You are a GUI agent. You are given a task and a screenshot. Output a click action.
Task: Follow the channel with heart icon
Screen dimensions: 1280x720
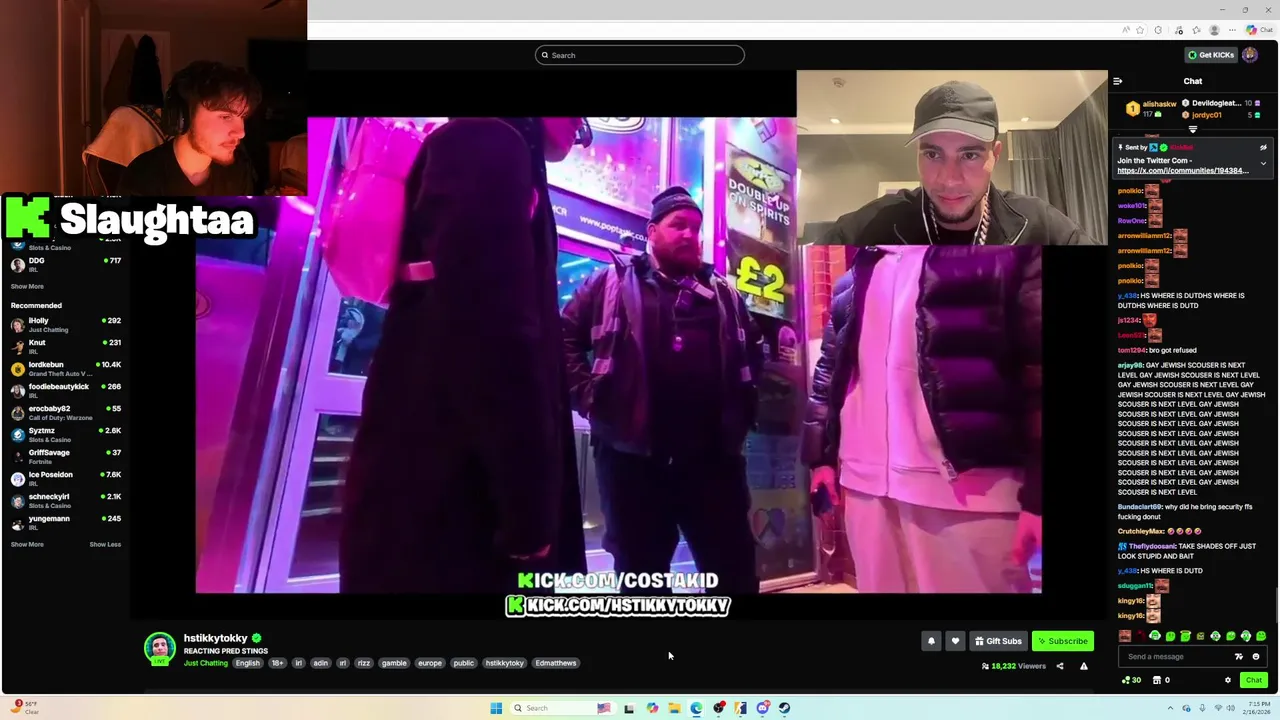tap(955, 641)
